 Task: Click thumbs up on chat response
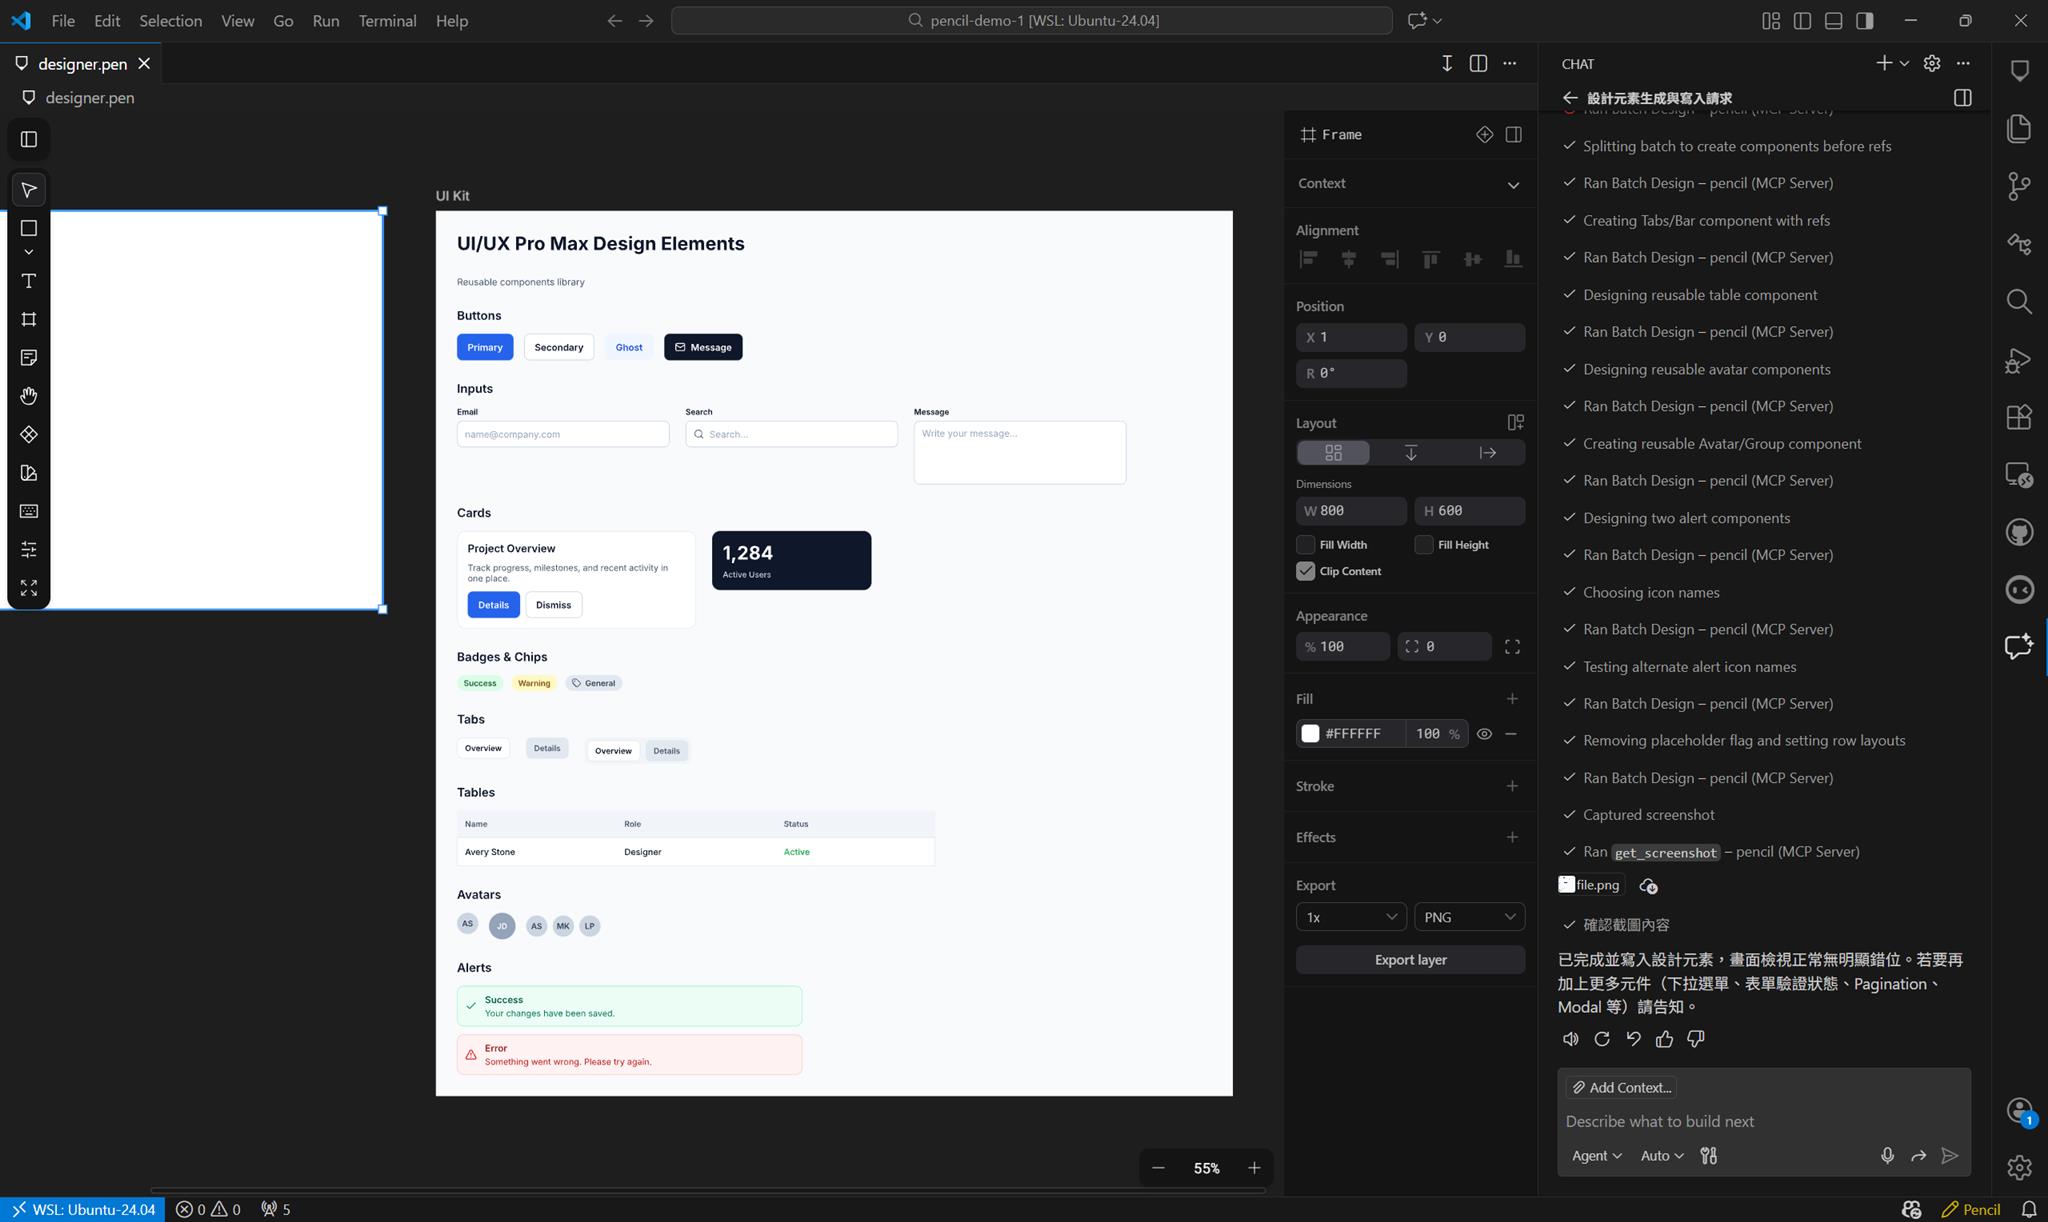pos(1664,1039)
